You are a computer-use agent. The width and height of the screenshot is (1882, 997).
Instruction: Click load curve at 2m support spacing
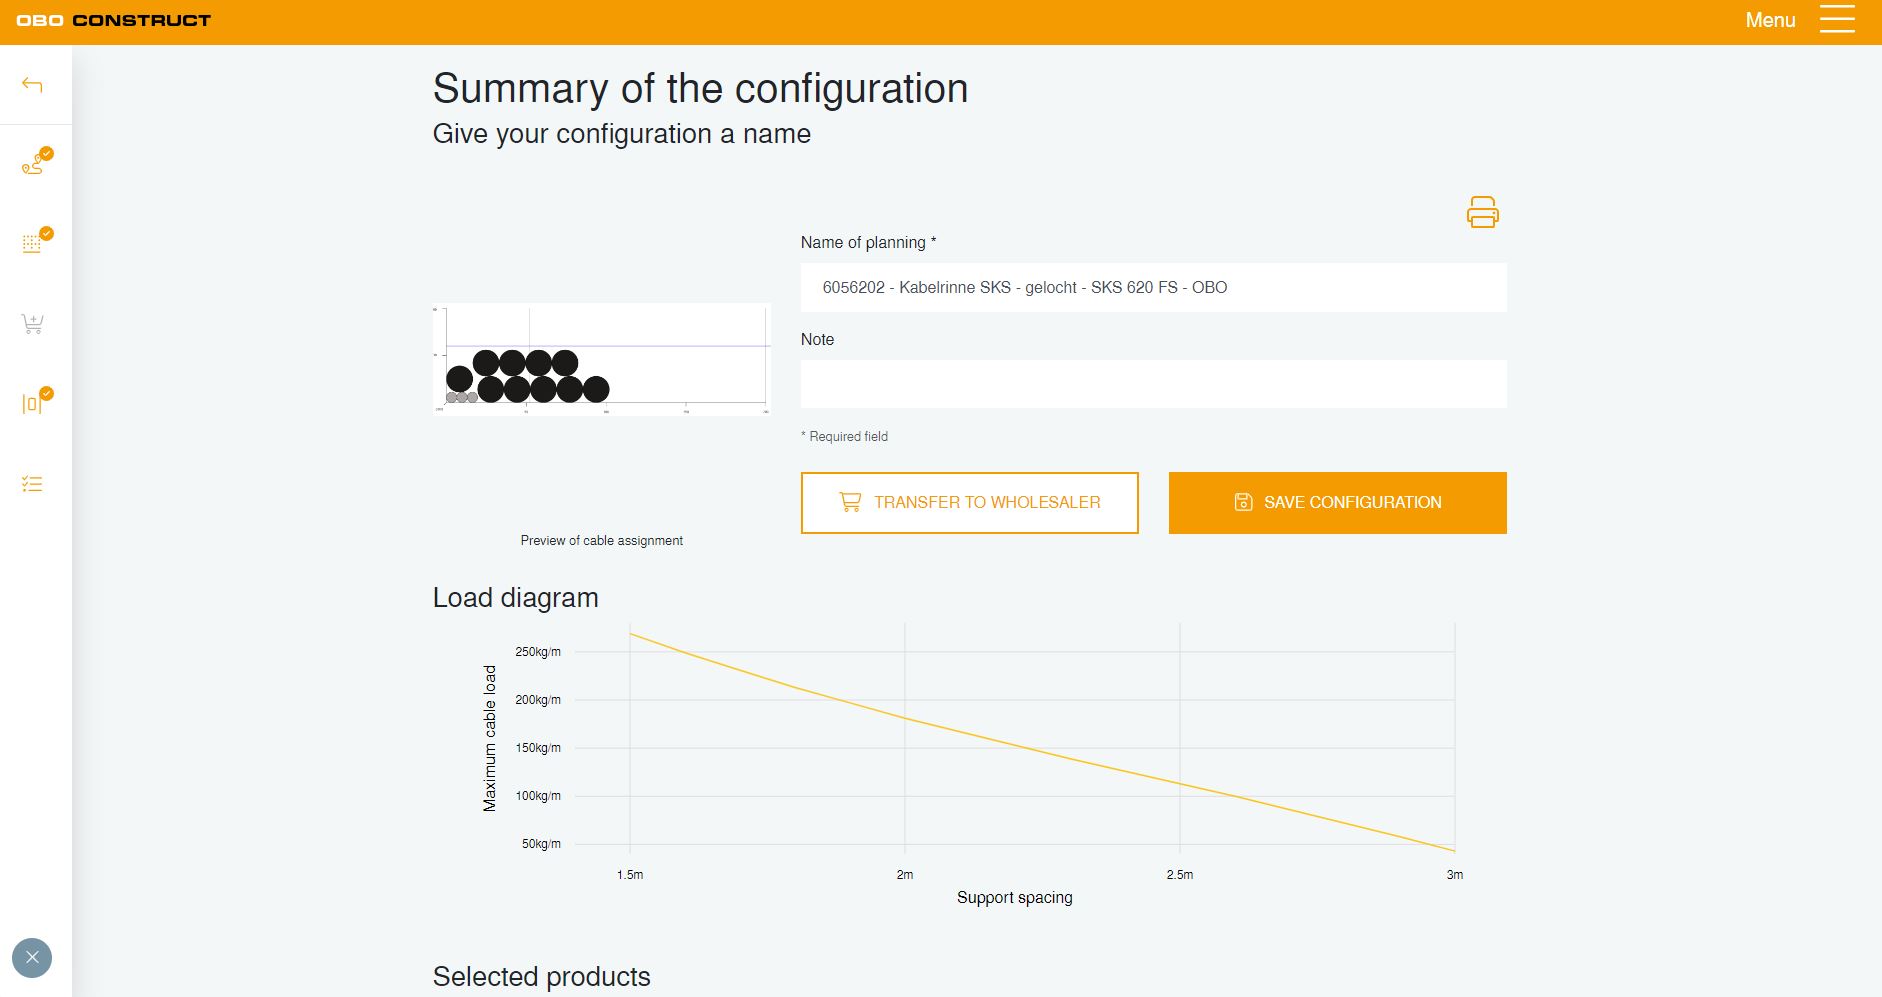click(x=905, y=718)
